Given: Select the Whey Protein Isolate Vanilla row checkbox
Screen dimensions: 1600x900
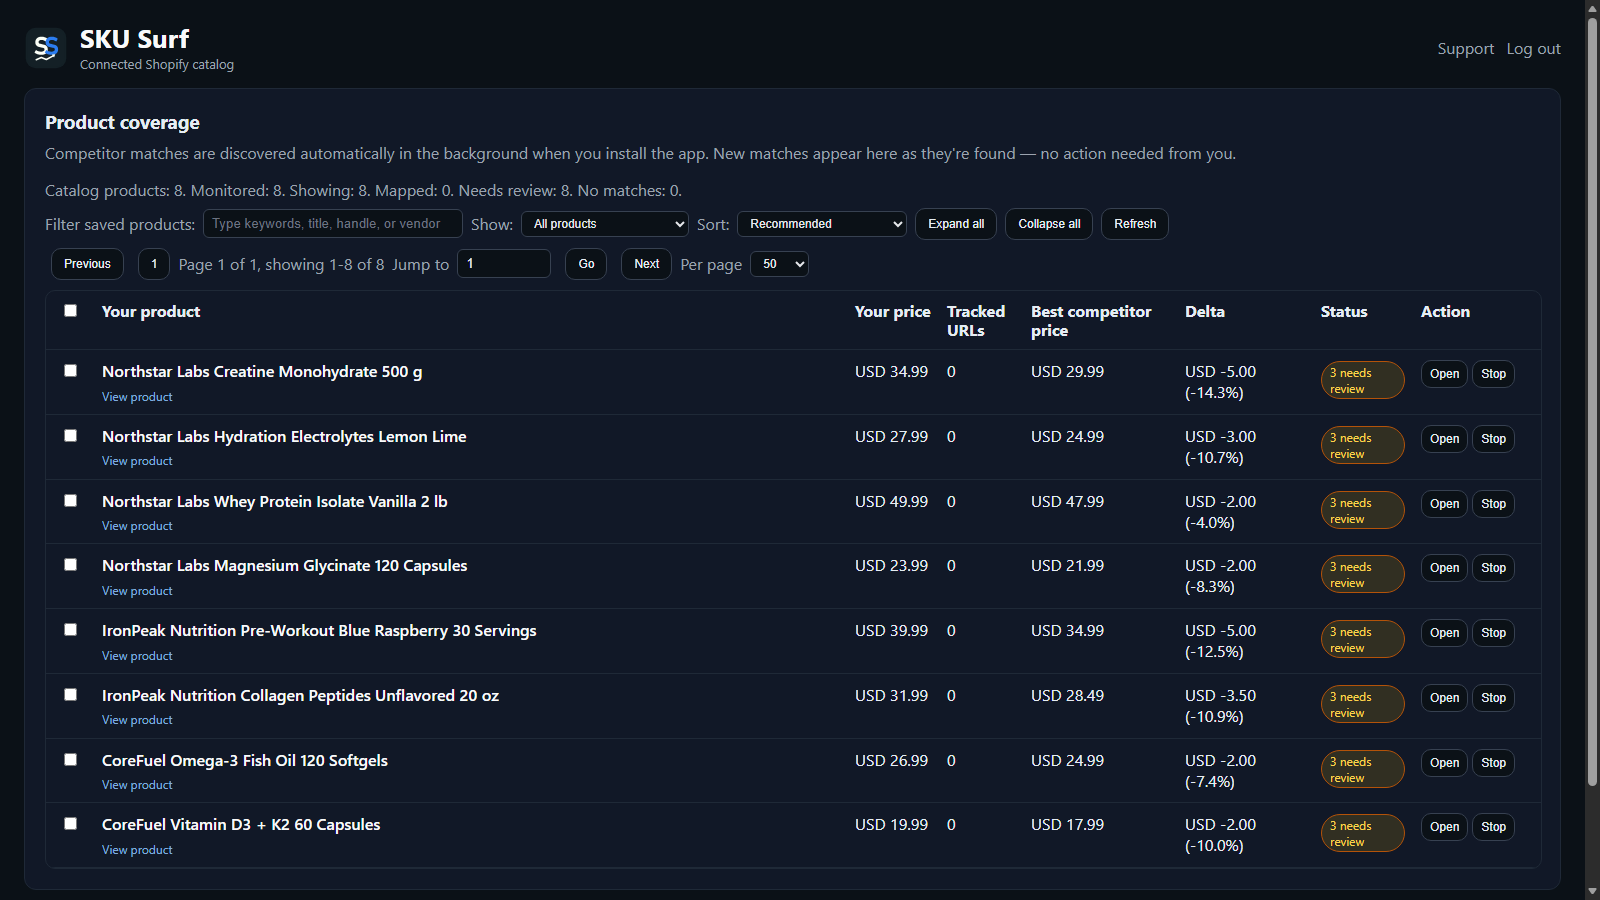Looking at the screenshot, I should click(x=71, y=501).
